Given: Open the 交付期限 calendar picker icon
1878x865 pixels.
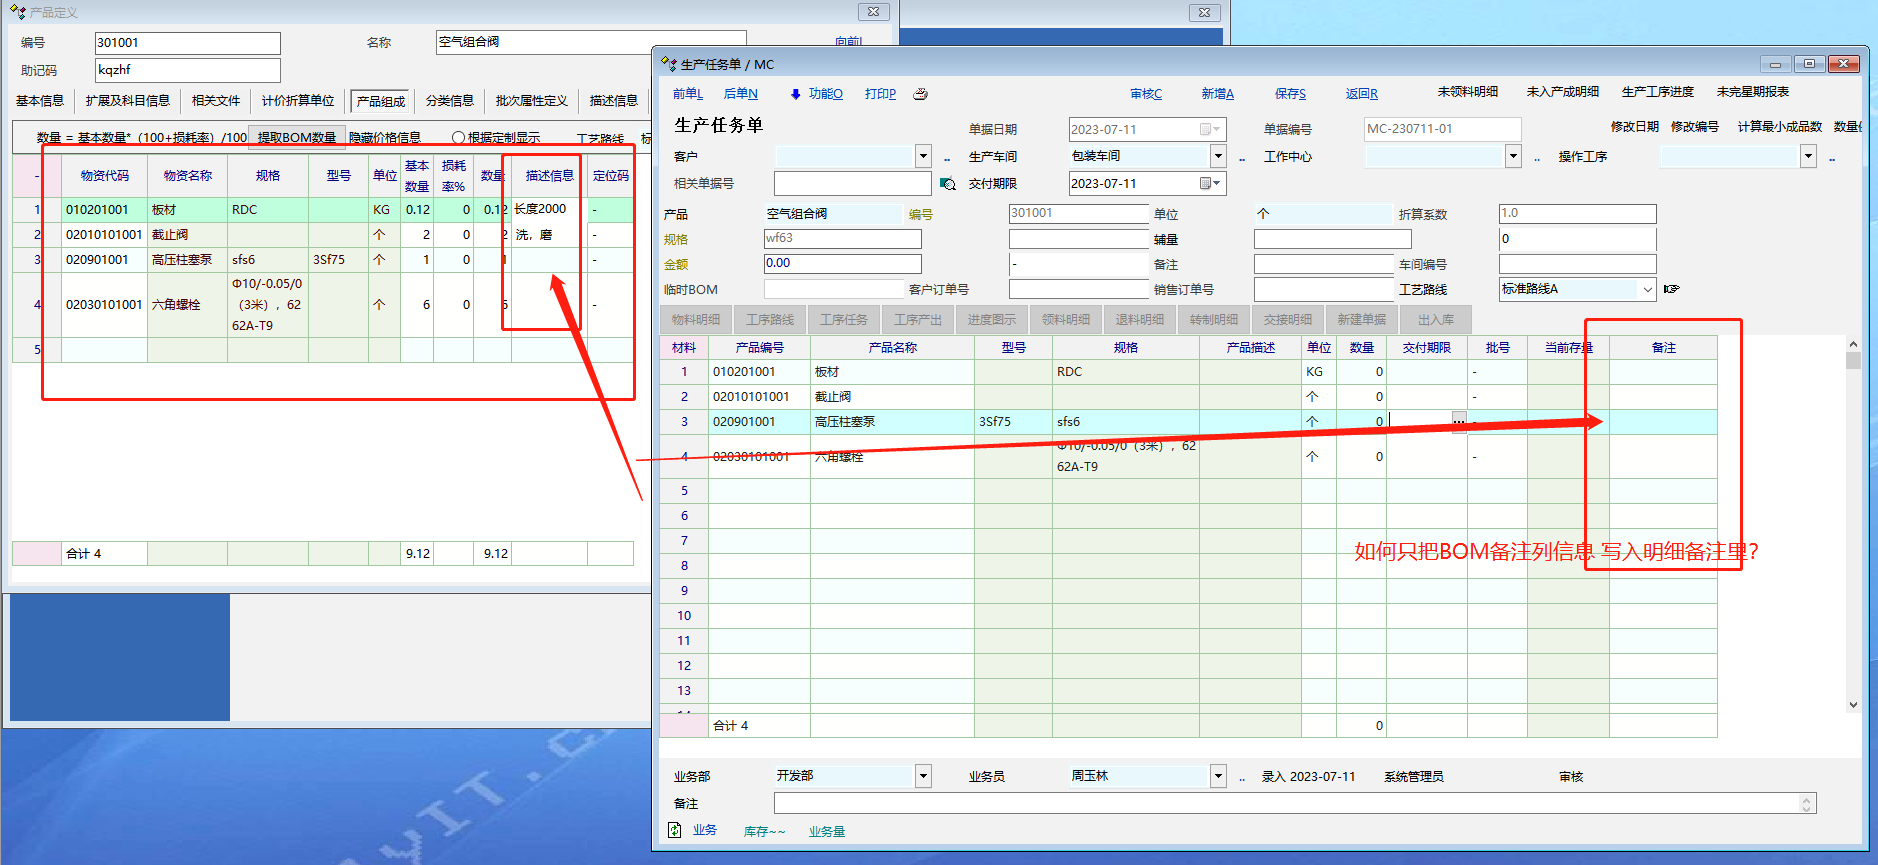Looking at the screenshot, I should click(x=1209, y=184).
